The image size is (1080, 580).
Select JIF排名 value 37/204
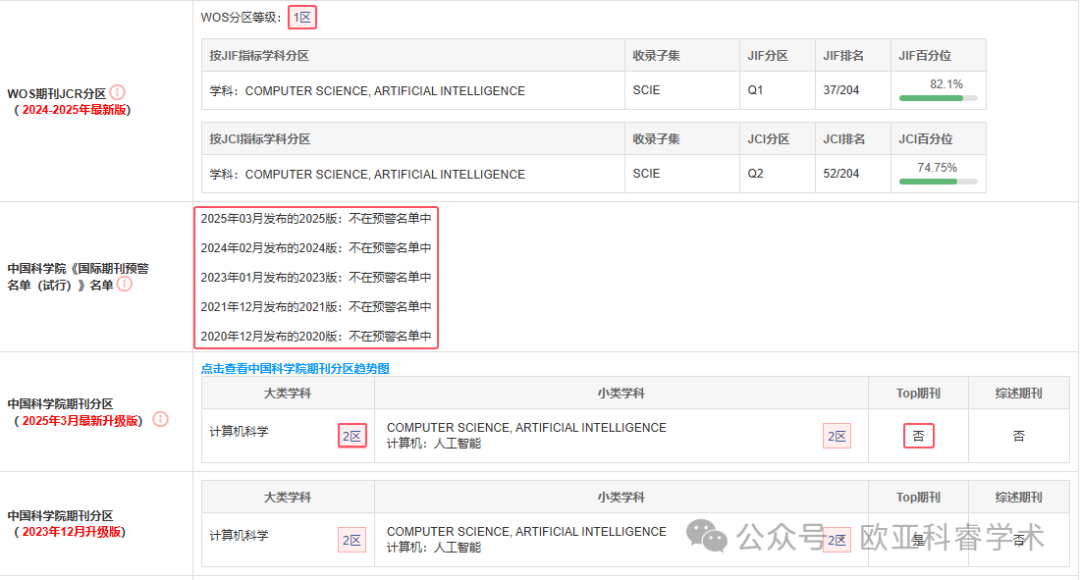(841, 90)
